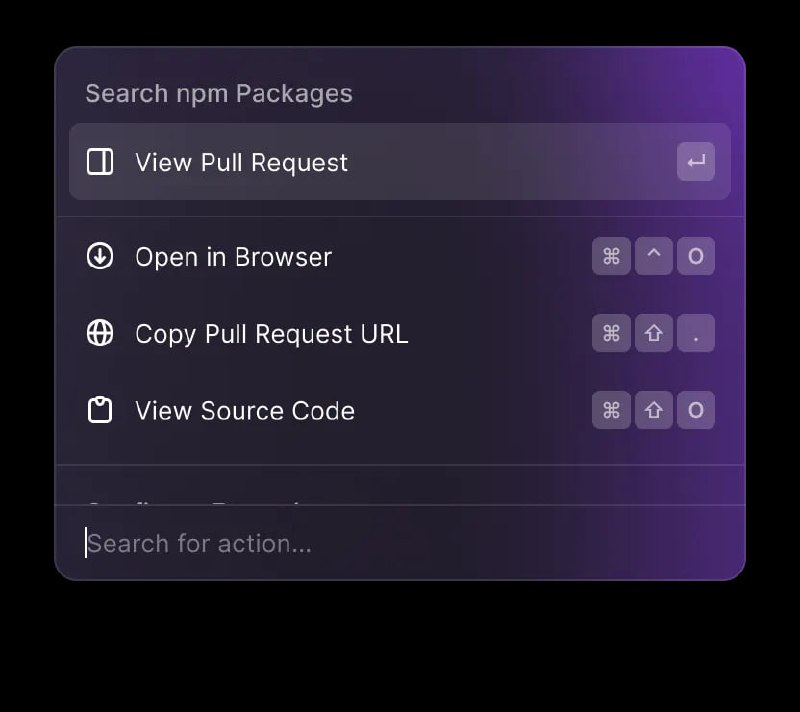The height and width of the screenshot is (712, 800).
Task: Click the columns icon beside View Pull Request
Action: 99,162
